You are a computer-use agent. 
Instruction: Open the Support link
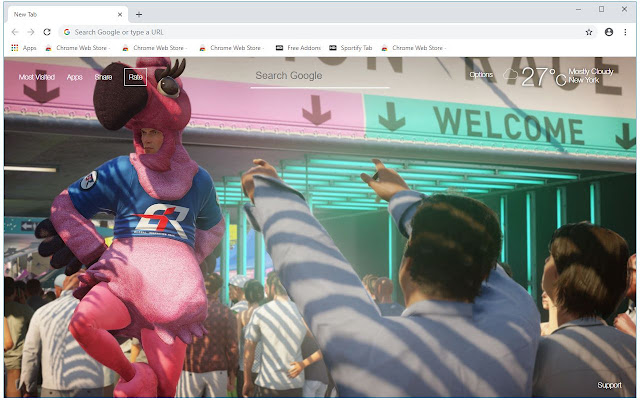609,385
